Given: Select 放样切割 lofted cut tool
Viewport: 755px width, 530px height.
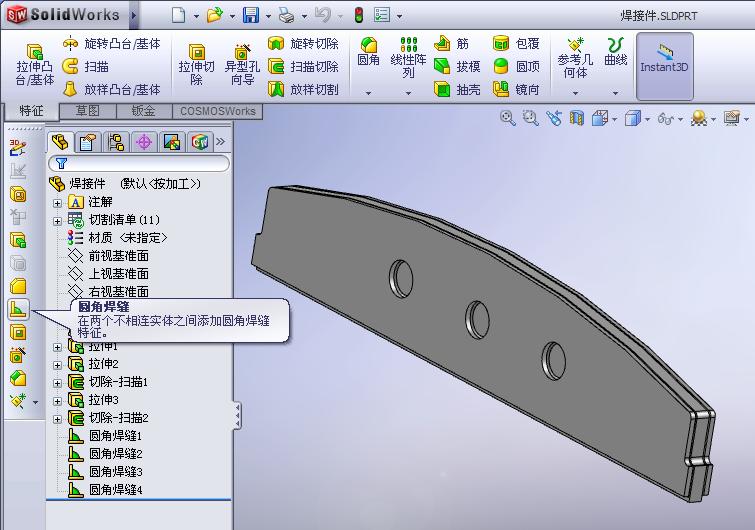Looking at the screenshot, I should pyautogui.click(x=303, y=89).
